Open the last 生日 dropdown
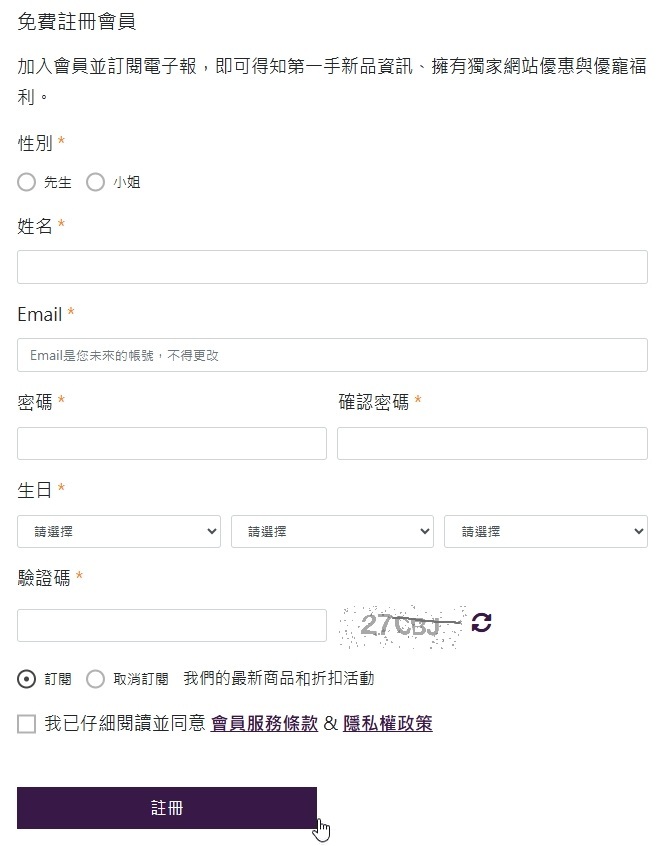Screen dimensions: 668x846 click(x=545, y=532)
